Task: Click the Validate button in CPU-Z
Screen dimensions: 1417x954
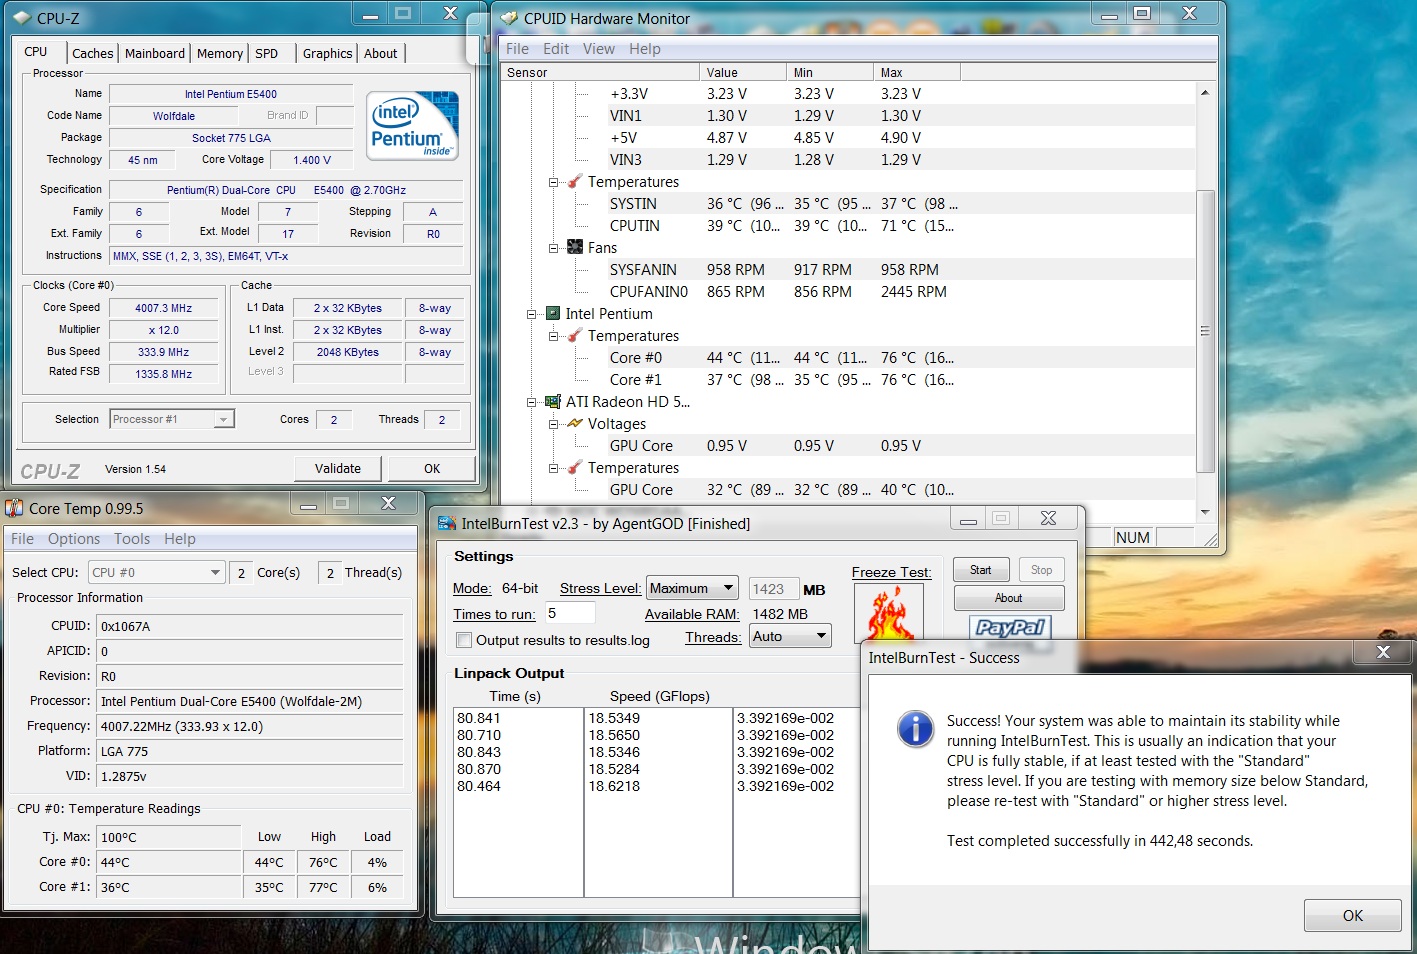Action: (x=338, y=468)
